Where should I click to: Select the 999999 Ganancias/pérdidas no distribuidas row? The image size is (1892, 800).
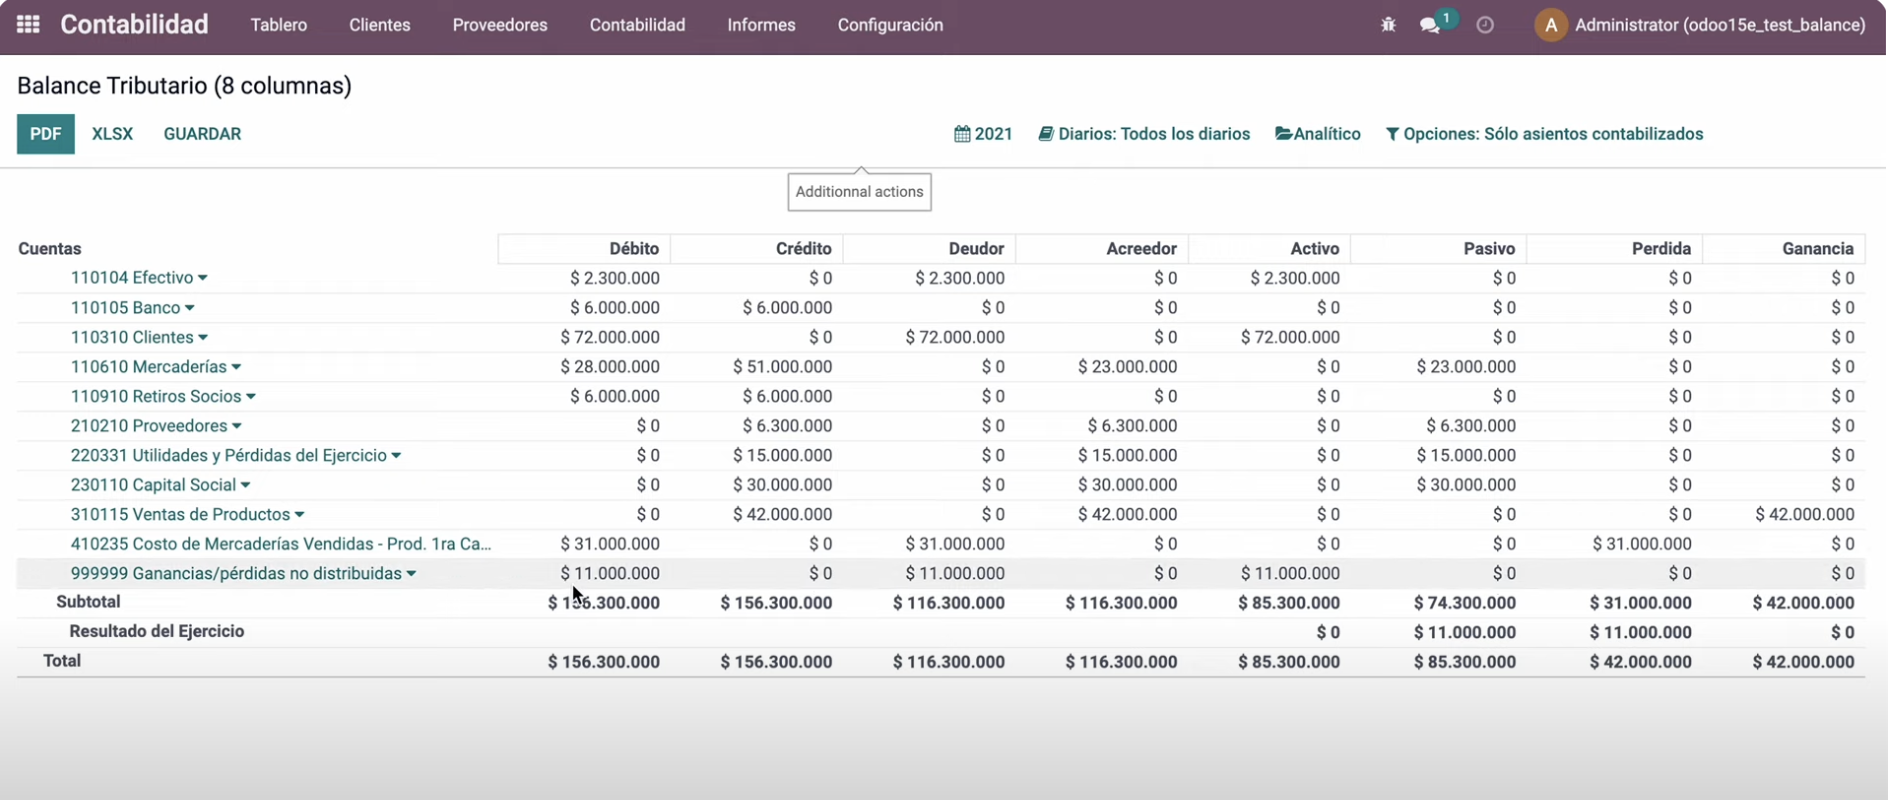tap(236, 574)
